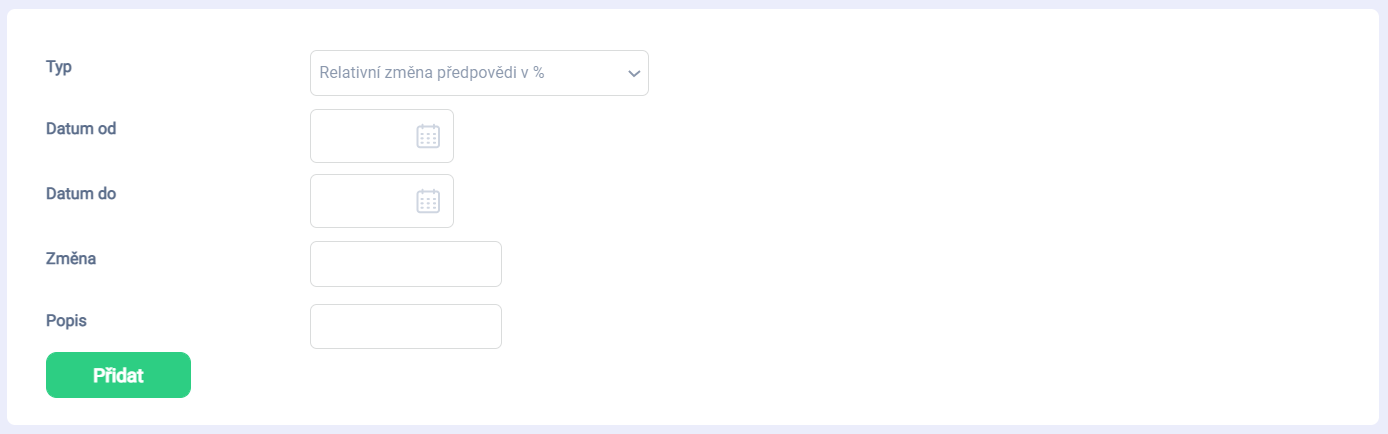Click the Přidat button

pyautogui.click(x=118, y=375)
